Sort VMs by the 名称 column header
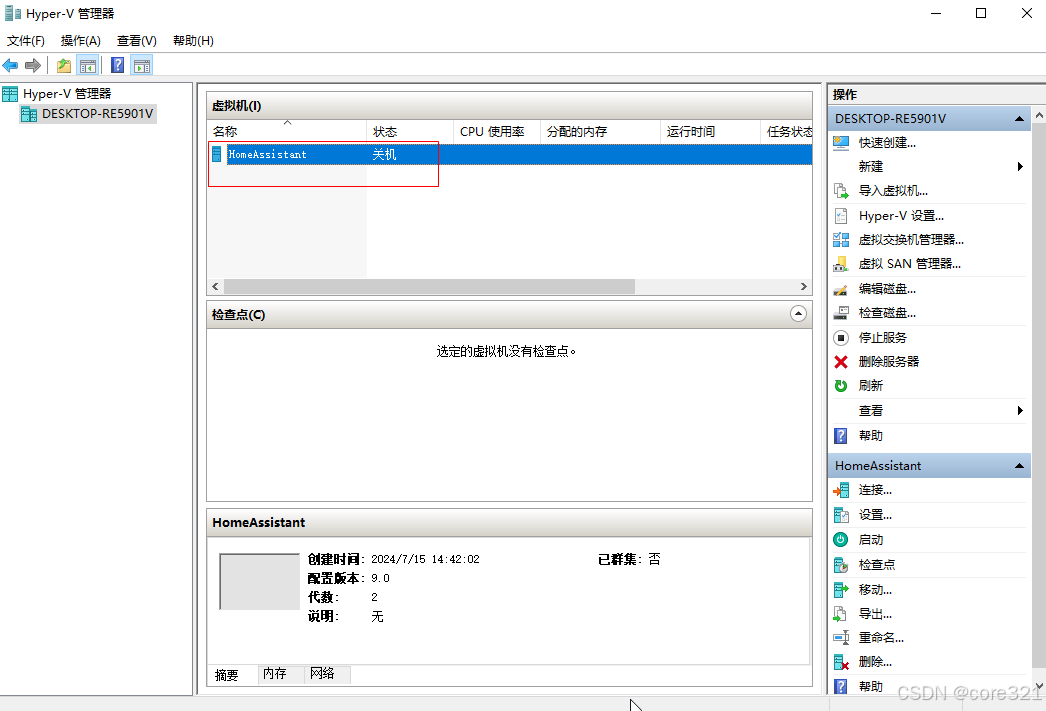Screen dimensions: 1046x711 (287, 131)
